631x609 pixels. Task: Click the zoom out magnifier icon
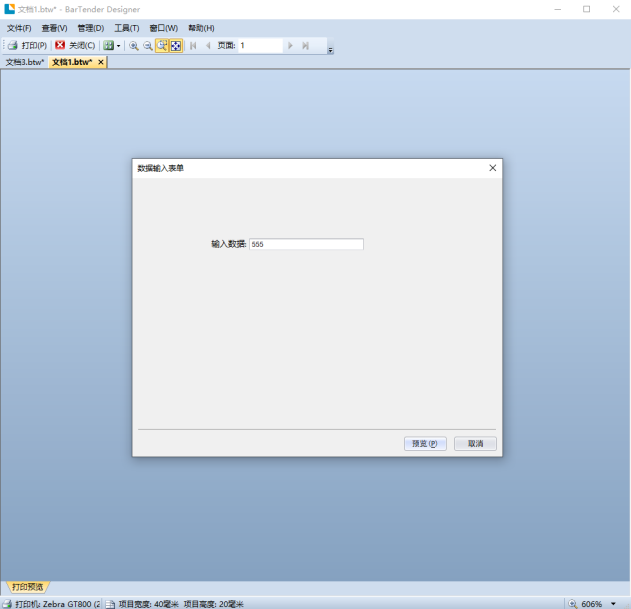point(148,46)
